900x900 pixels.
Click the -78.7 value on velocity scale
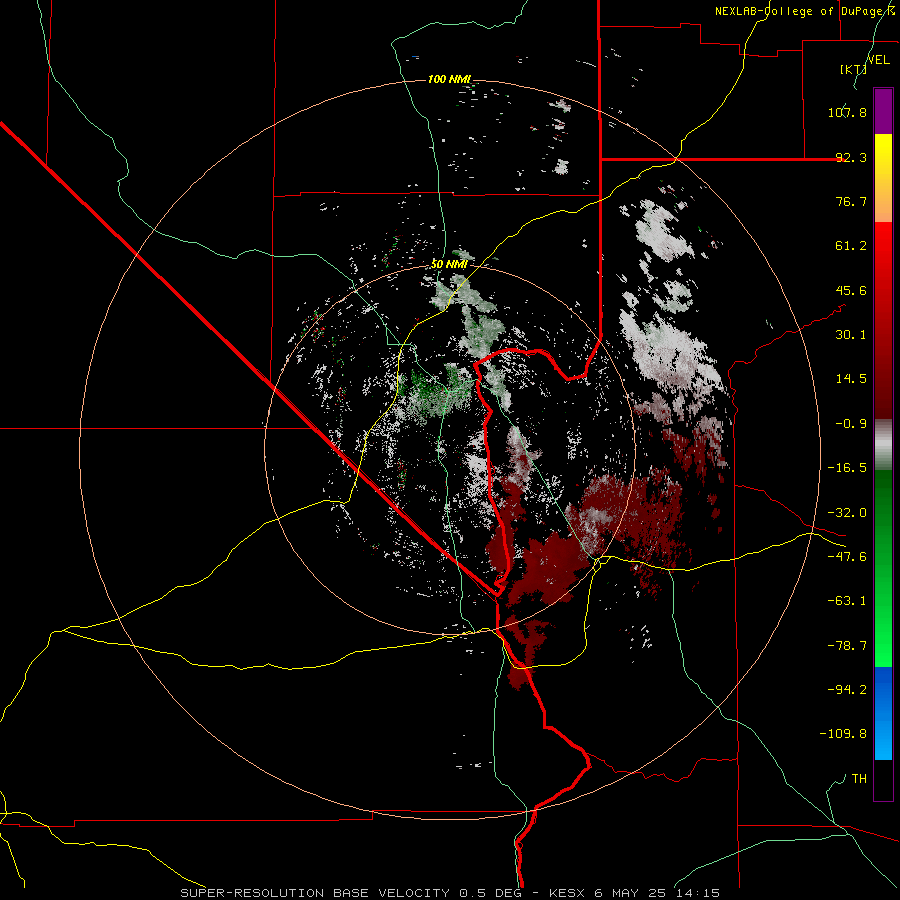pos(847,646)
